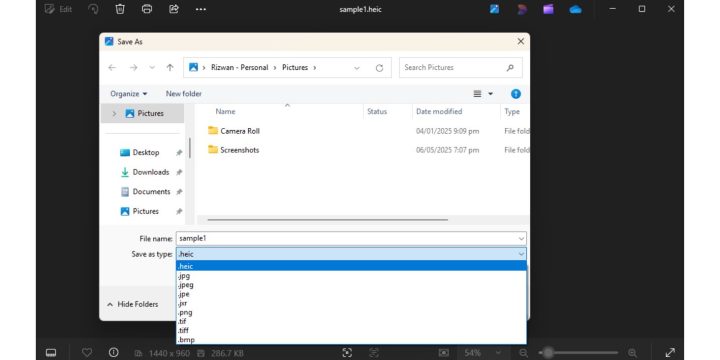Click the scan text icon in bottom bar
The image size is (720, 360).
[374, 353]
